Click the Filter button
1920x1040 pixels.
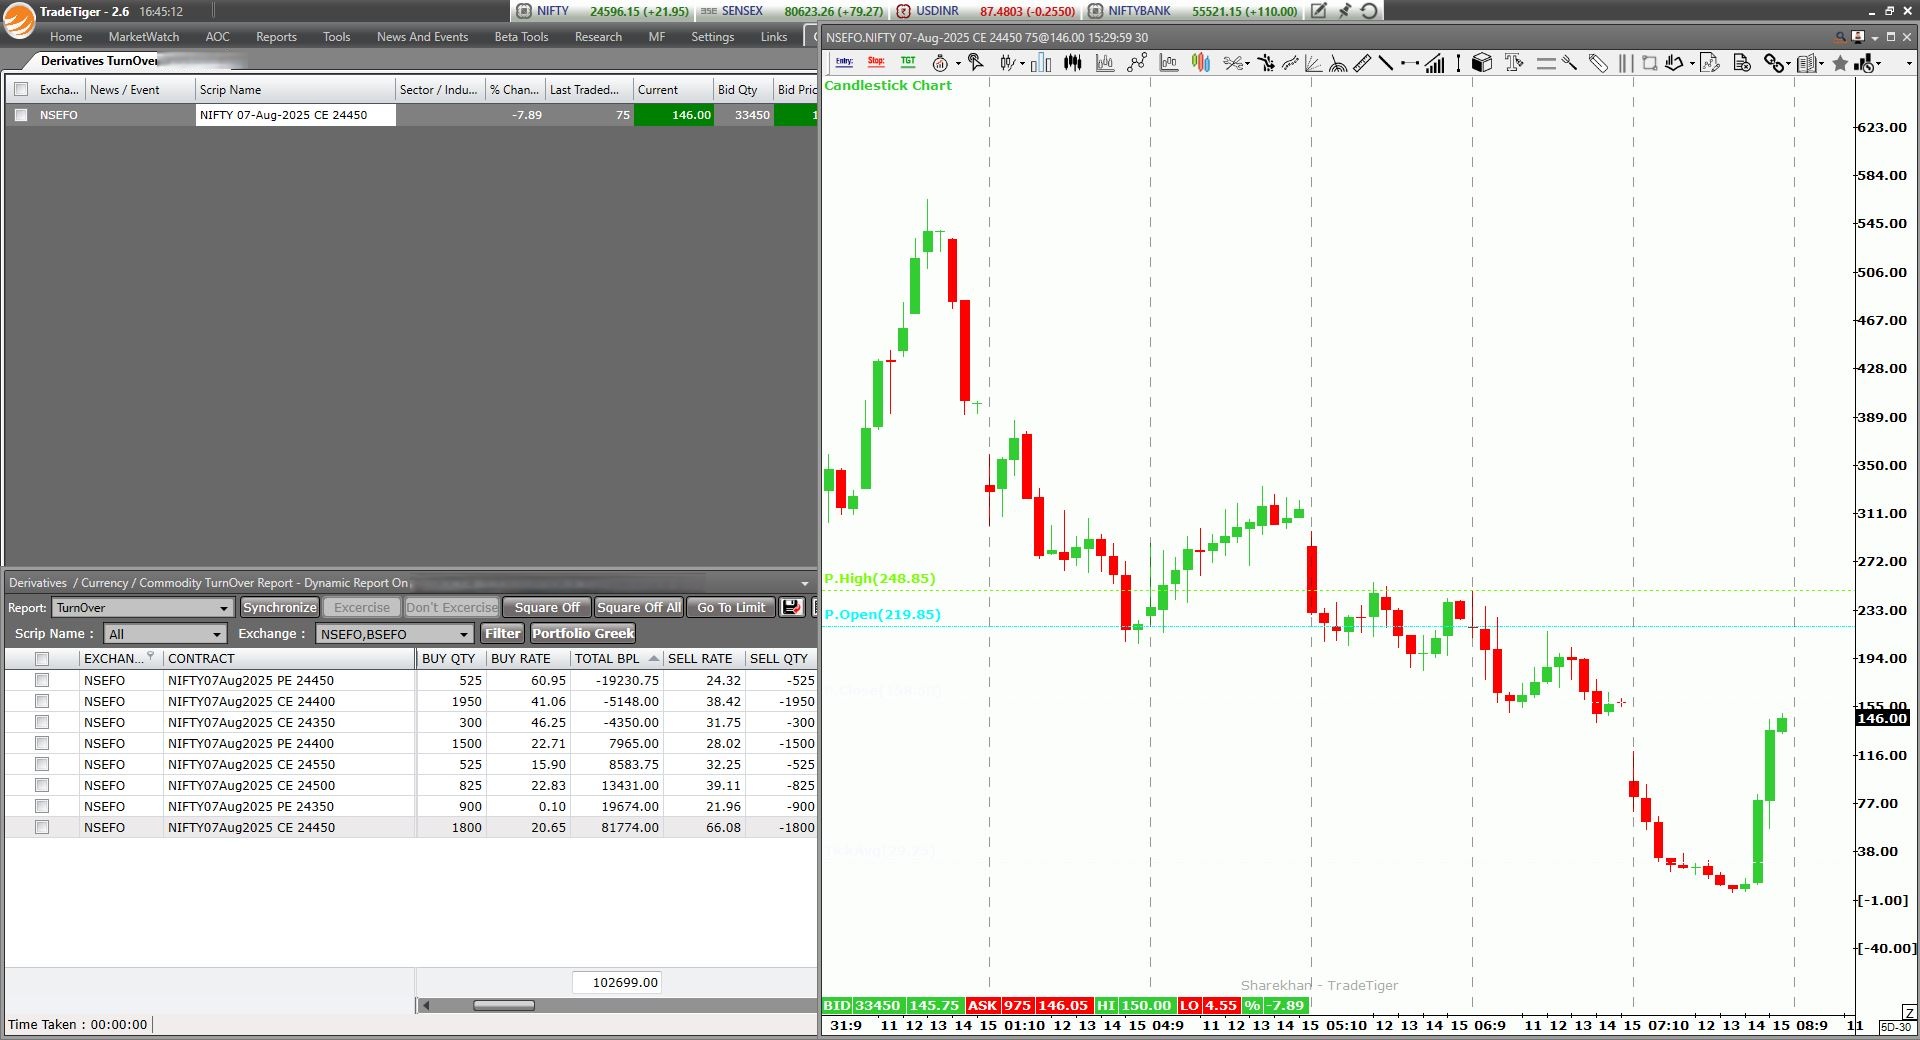click(x=502, y=633)
